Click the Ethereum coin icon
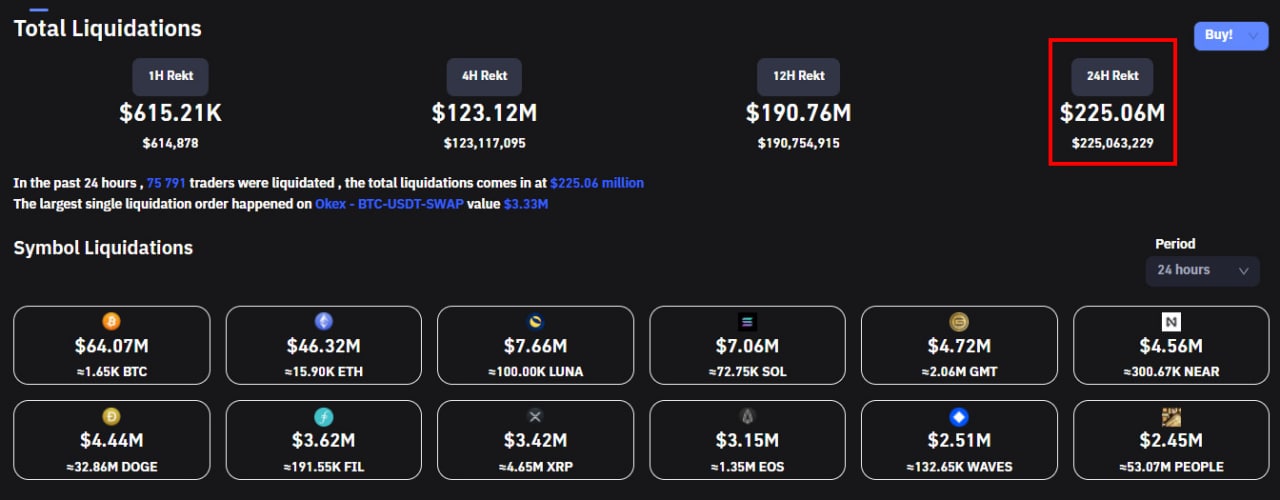 pos(323,321)
